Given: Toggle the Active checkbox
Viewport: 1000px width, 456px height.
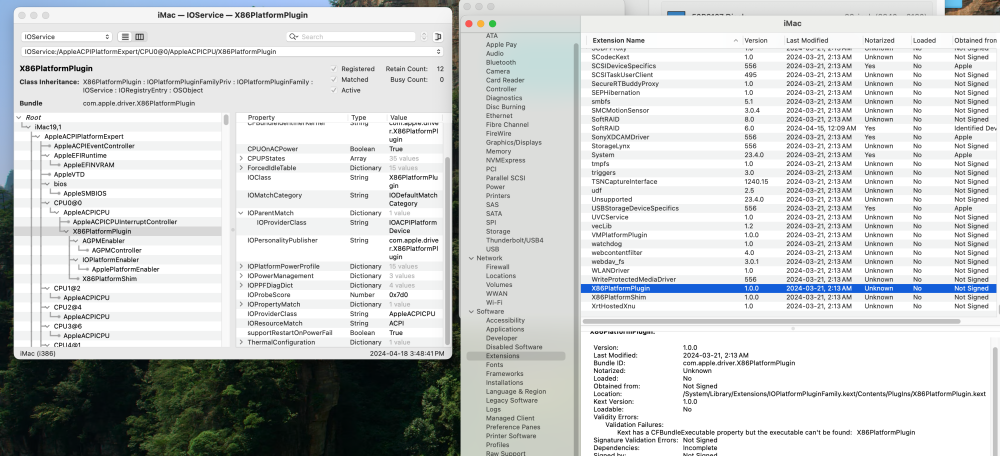Looking at the screenshot, I should [334, 91].
